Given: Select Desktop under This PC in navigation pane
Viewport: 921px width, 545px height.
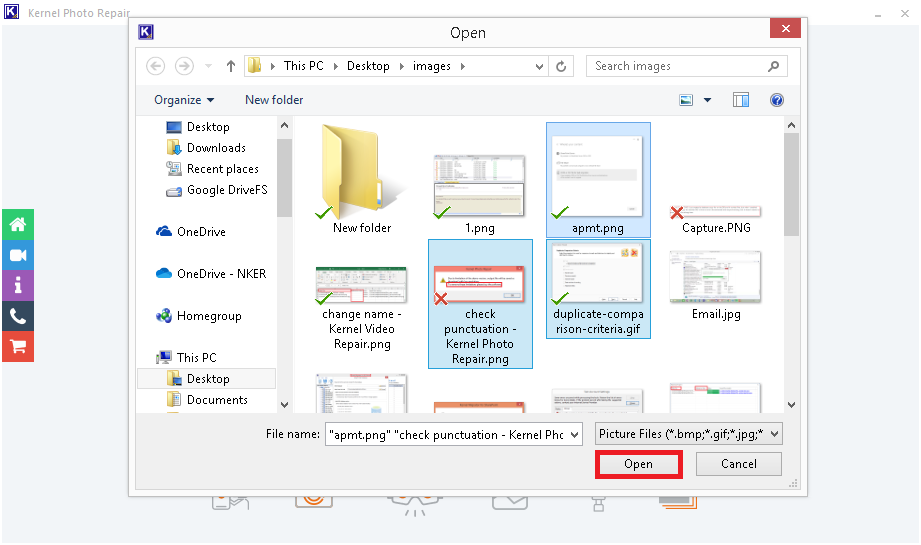Looking at the screenshot, I should click(x=206, y=379).
